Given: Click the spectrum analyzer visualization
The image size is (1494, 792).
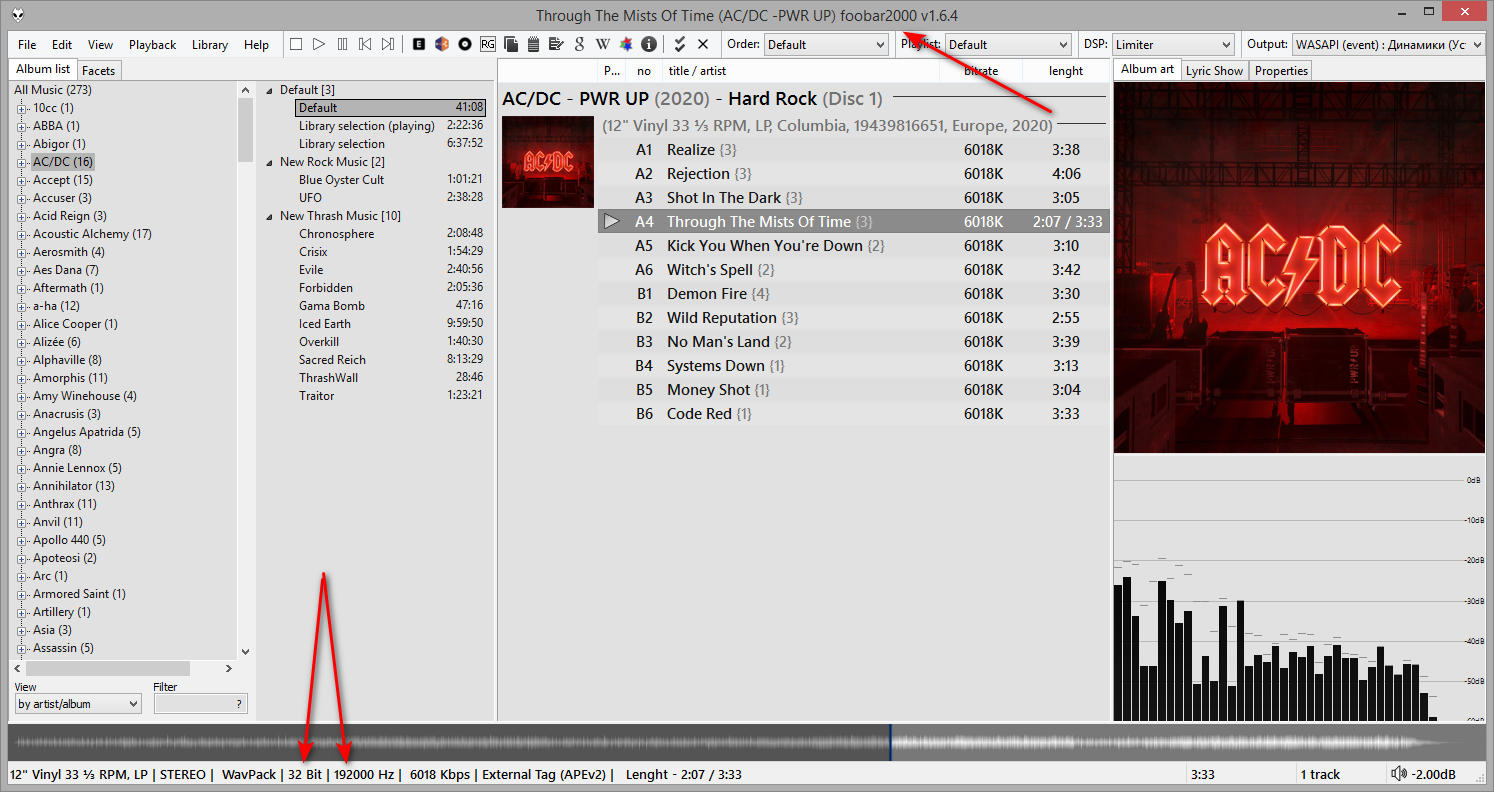Looking at the screenshot, I should (1299, 590).
